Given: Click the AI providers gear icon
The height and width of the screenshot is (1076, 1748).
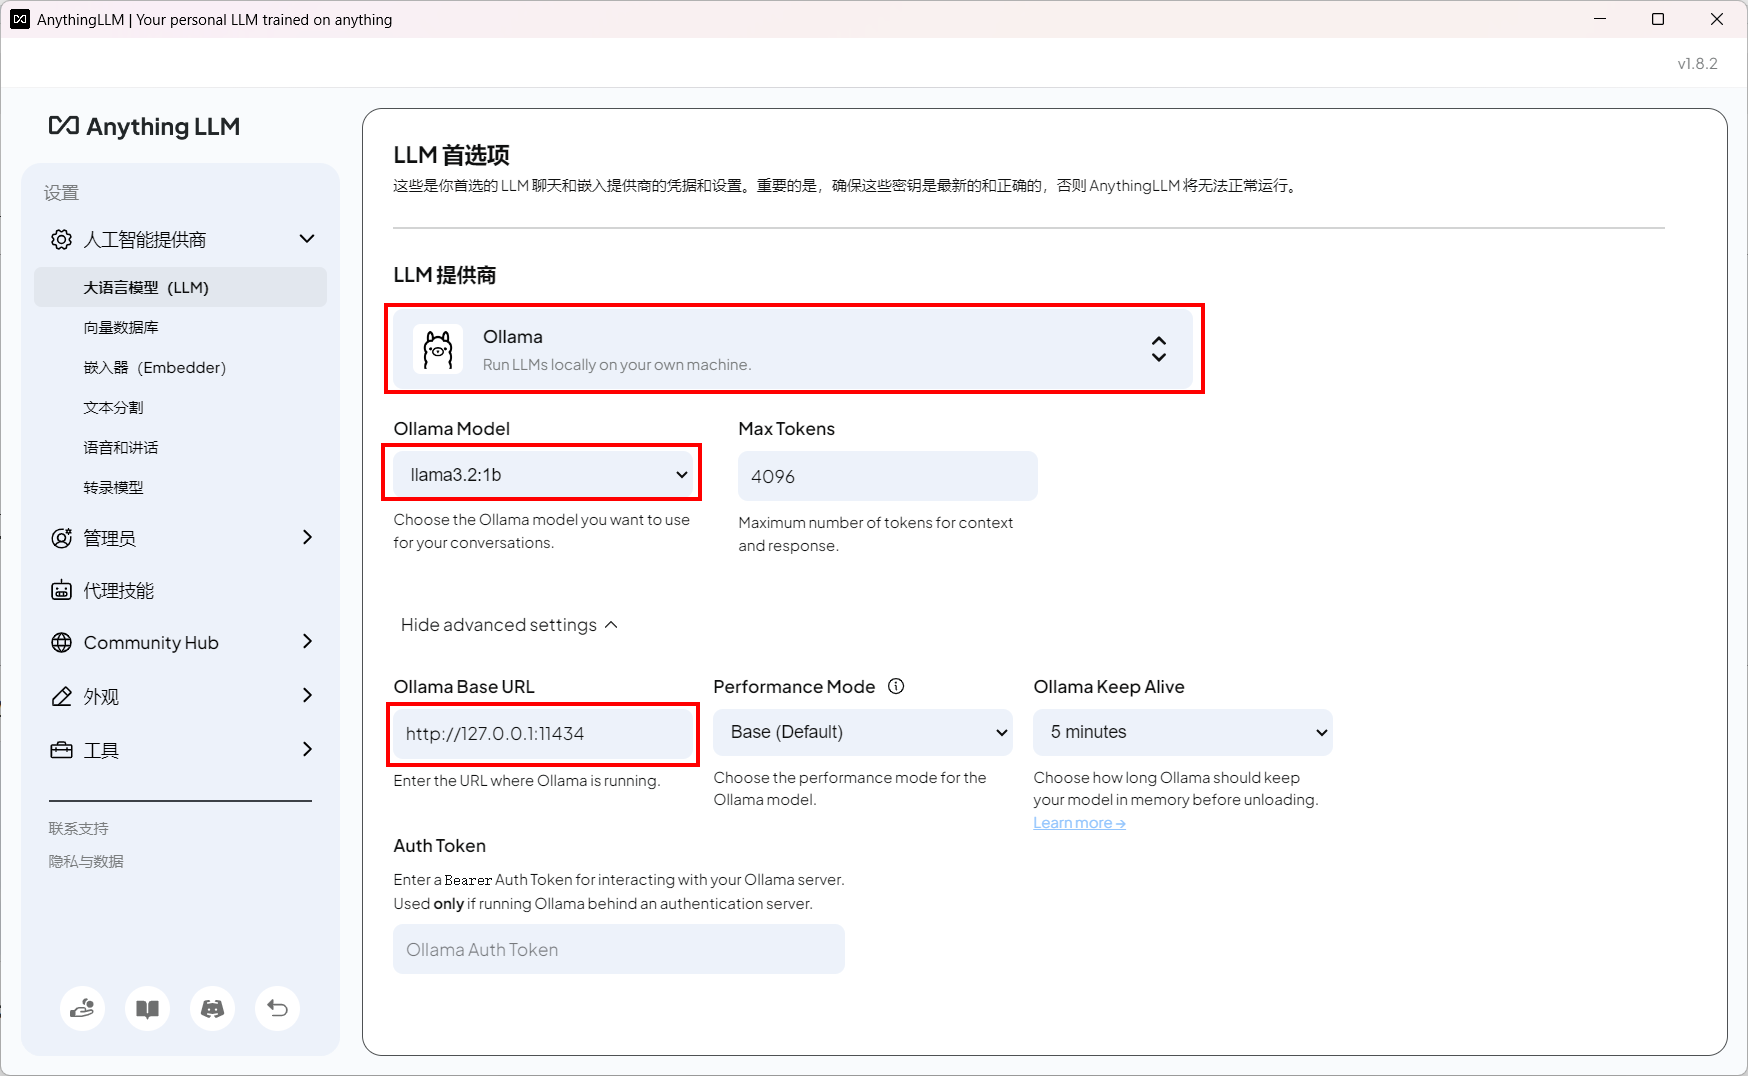Looking at the screenshot, I should [x=61, y=240].
